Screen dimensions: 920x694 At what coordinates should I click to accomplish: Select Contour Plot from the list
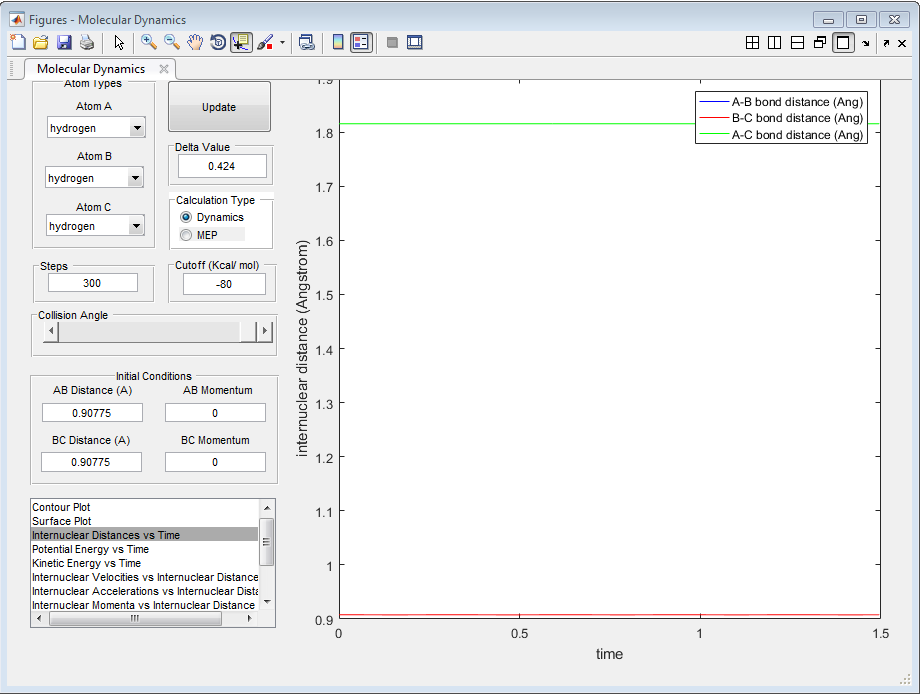click(x=61, y=507)
